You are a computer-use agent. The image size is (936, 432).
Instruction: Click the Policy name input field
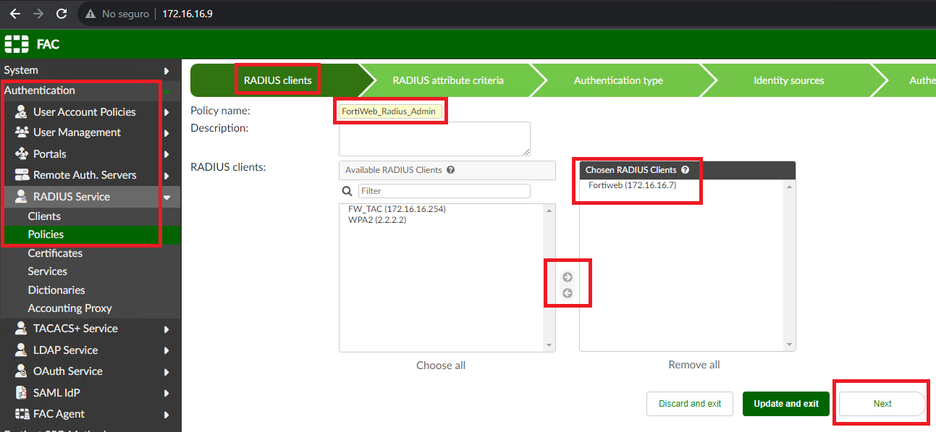(x=390, y=112)
